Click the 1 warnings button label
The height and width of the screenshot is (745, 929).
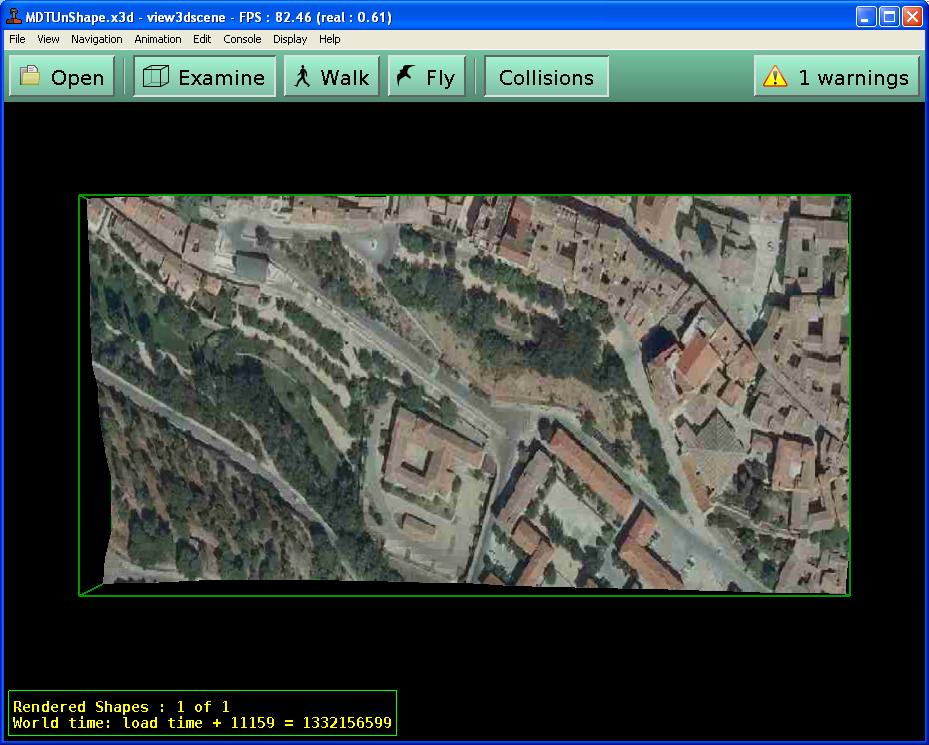tap(853, 77)
